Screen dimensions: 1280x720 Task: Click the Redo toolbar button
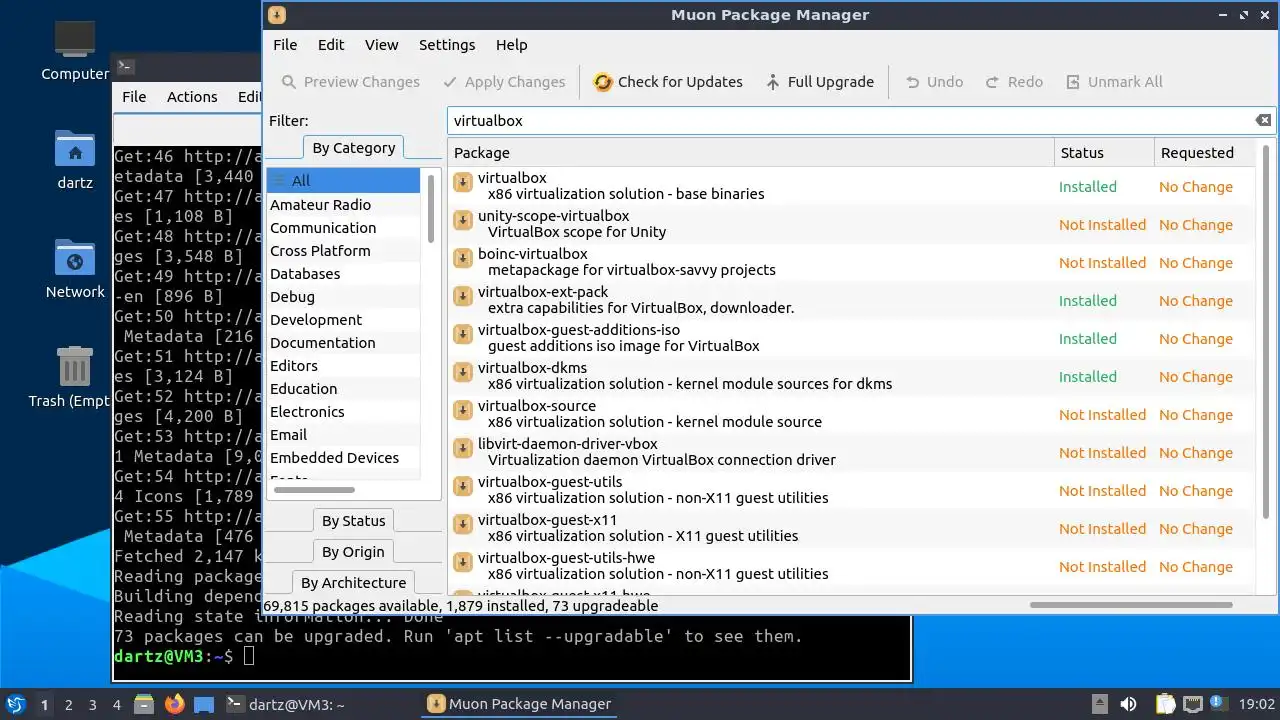click(x=1014, y=82)
